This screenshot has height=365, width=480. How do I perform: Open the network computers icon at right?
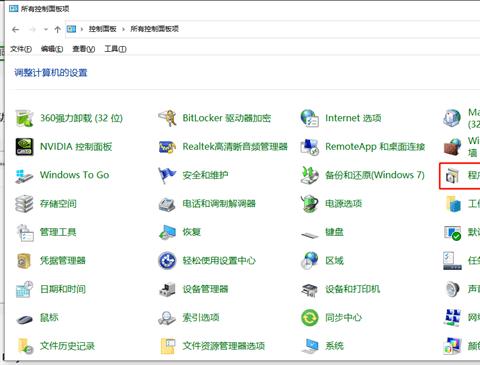(x=452, y=317)
